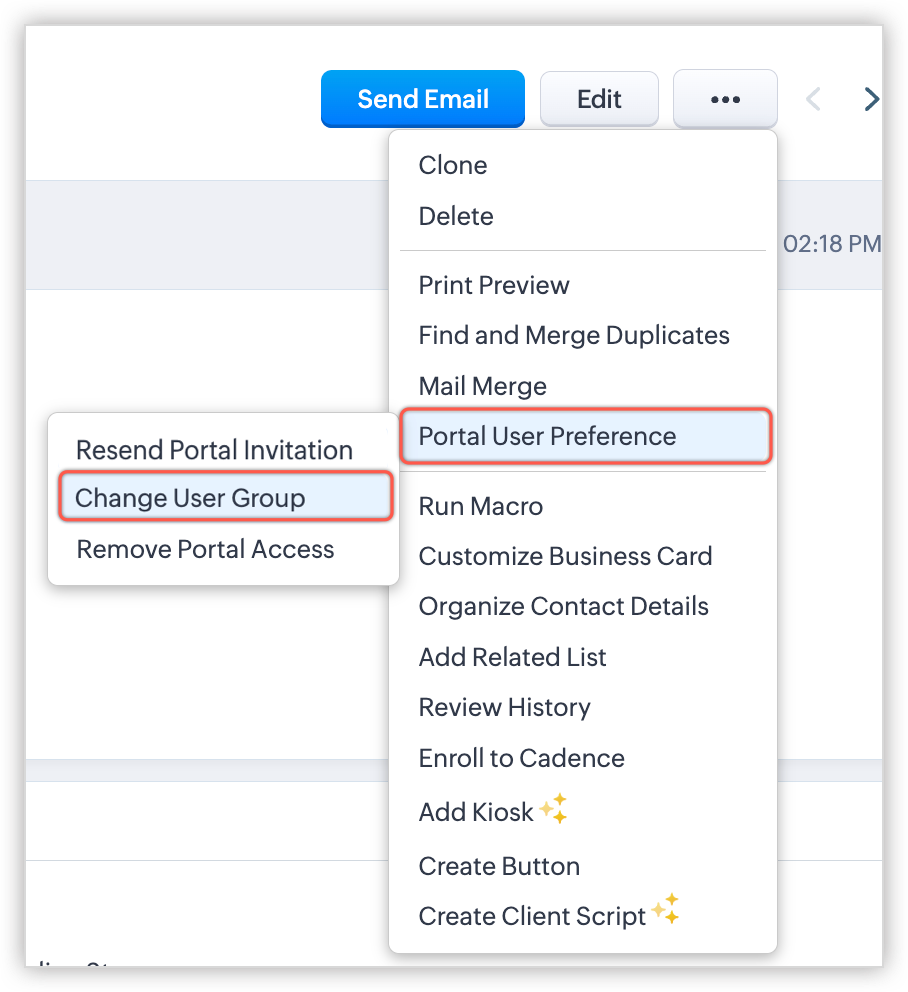
Task: Go to previous record with left chevron
Action: point(814,99)
